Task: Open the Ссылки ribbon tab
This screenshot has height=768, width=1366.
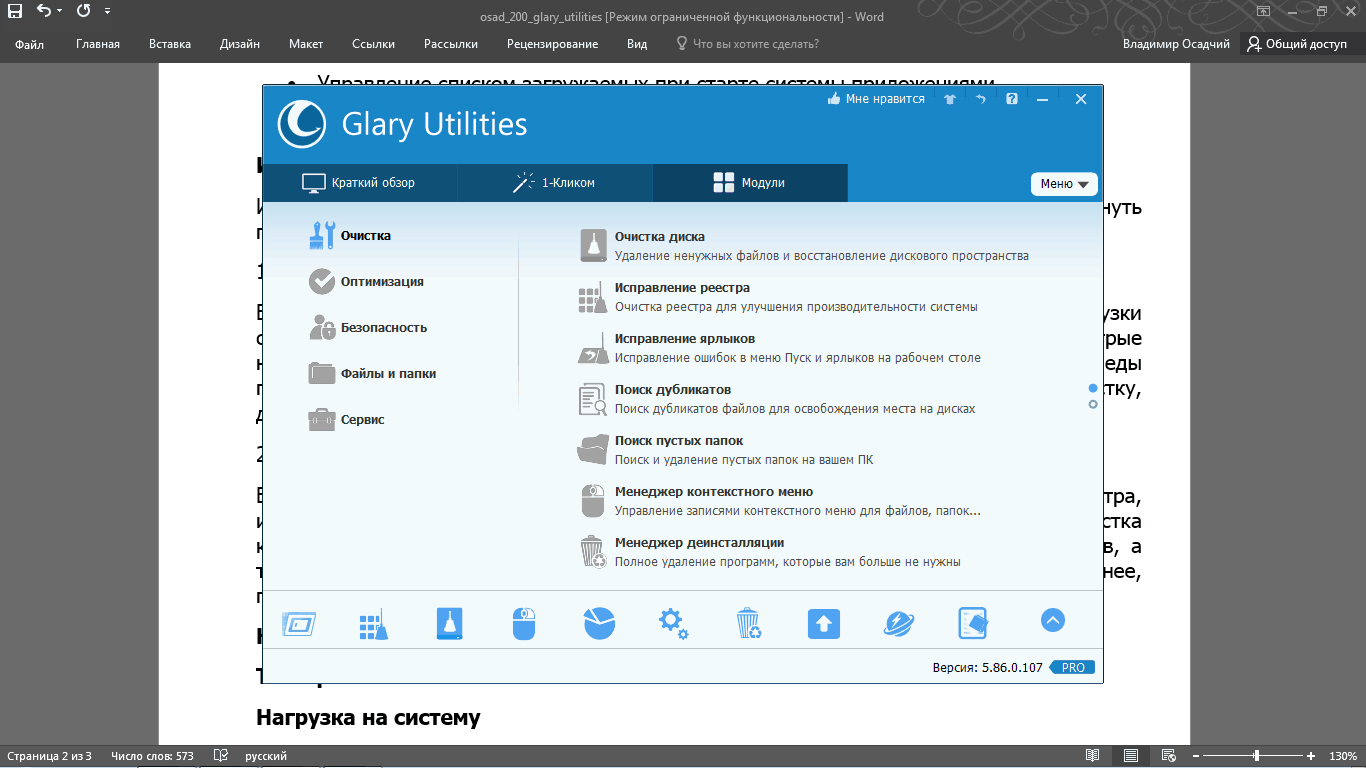Action: point(373,44)
